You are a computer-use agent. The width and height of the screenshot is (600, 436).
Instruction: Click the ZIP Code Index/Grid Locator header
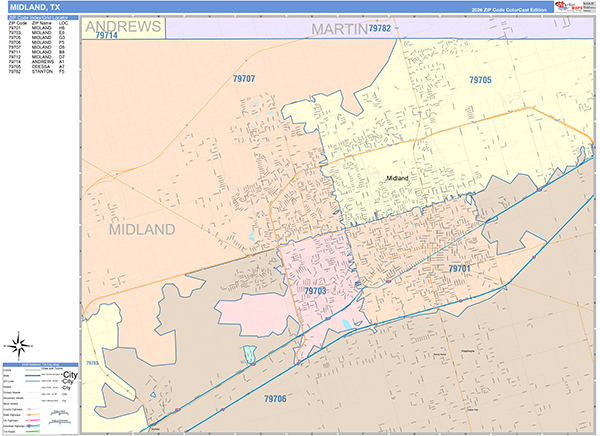point(43,18)
